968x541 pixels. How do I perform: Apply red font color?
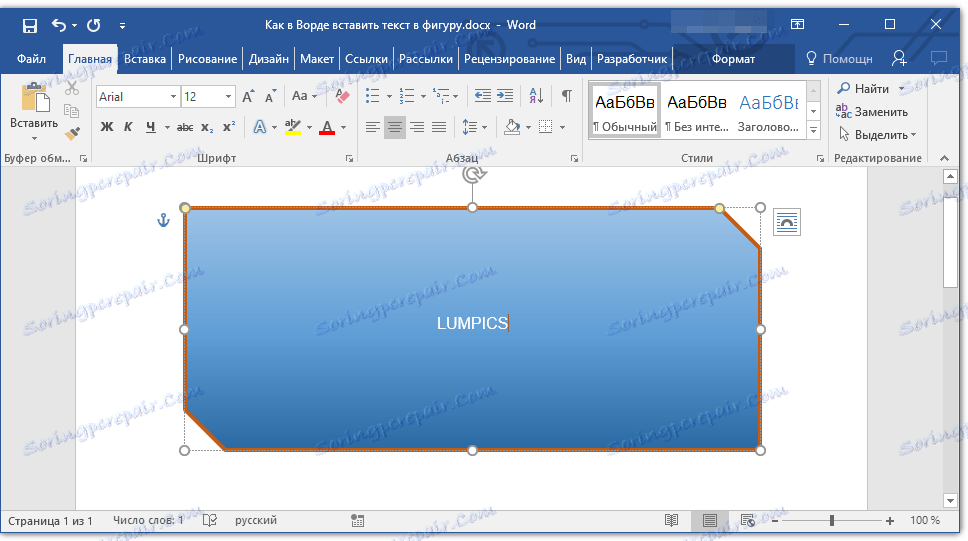[327, 127]
